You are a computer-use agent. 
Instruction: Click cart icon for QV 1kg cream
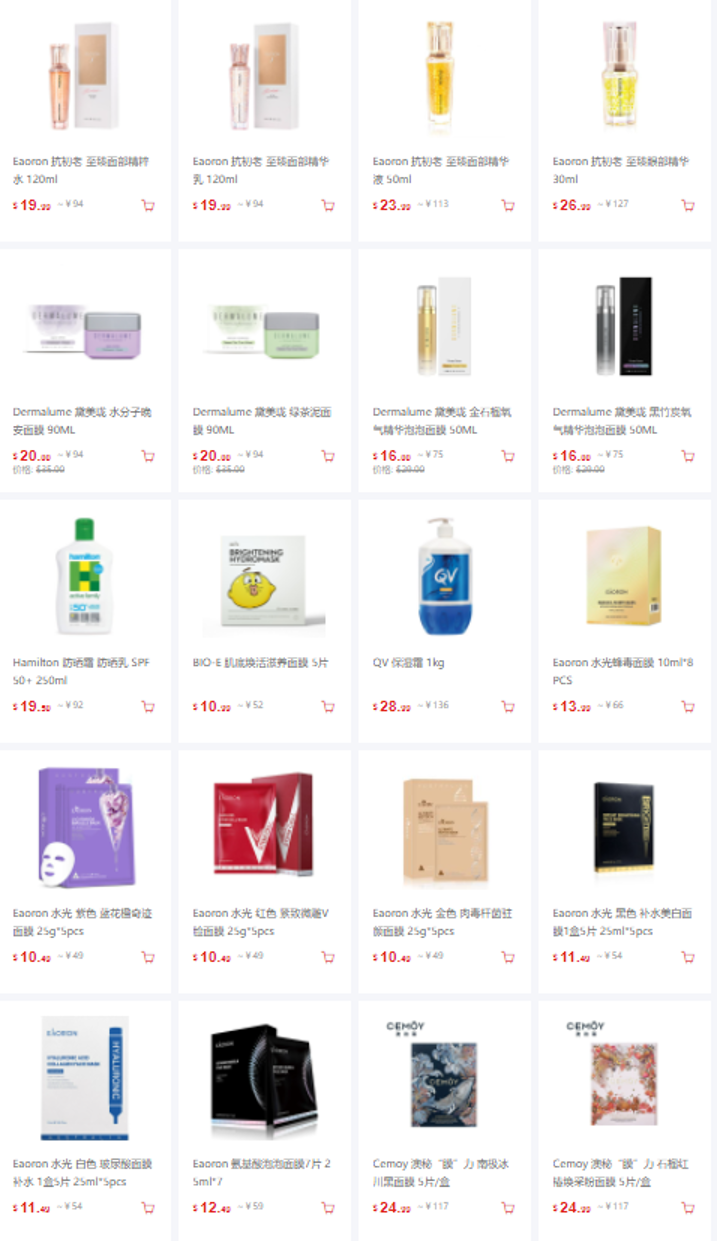508,707
